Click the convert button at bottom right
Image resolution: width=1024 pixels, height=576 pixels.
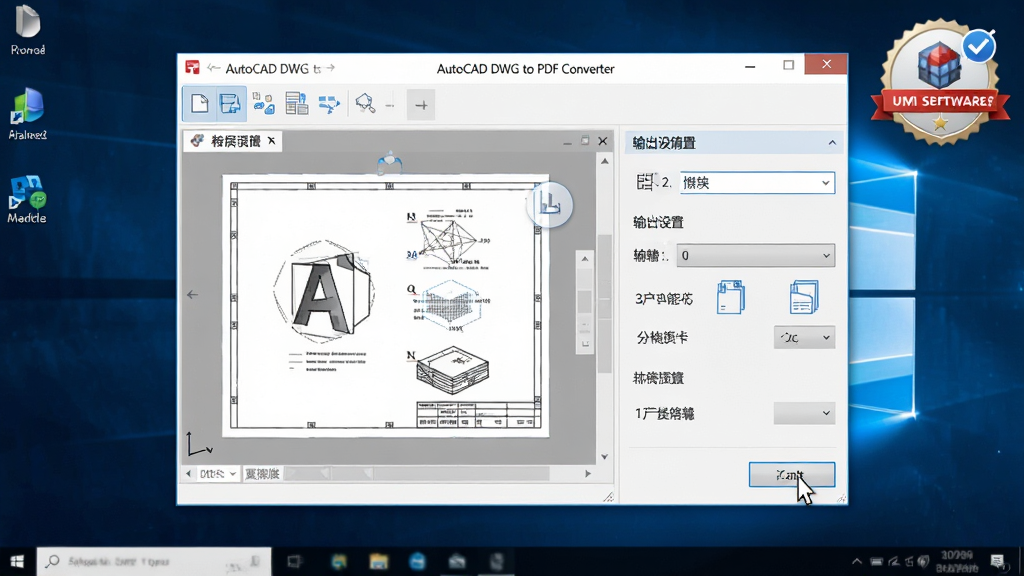(x=792, y=475)
